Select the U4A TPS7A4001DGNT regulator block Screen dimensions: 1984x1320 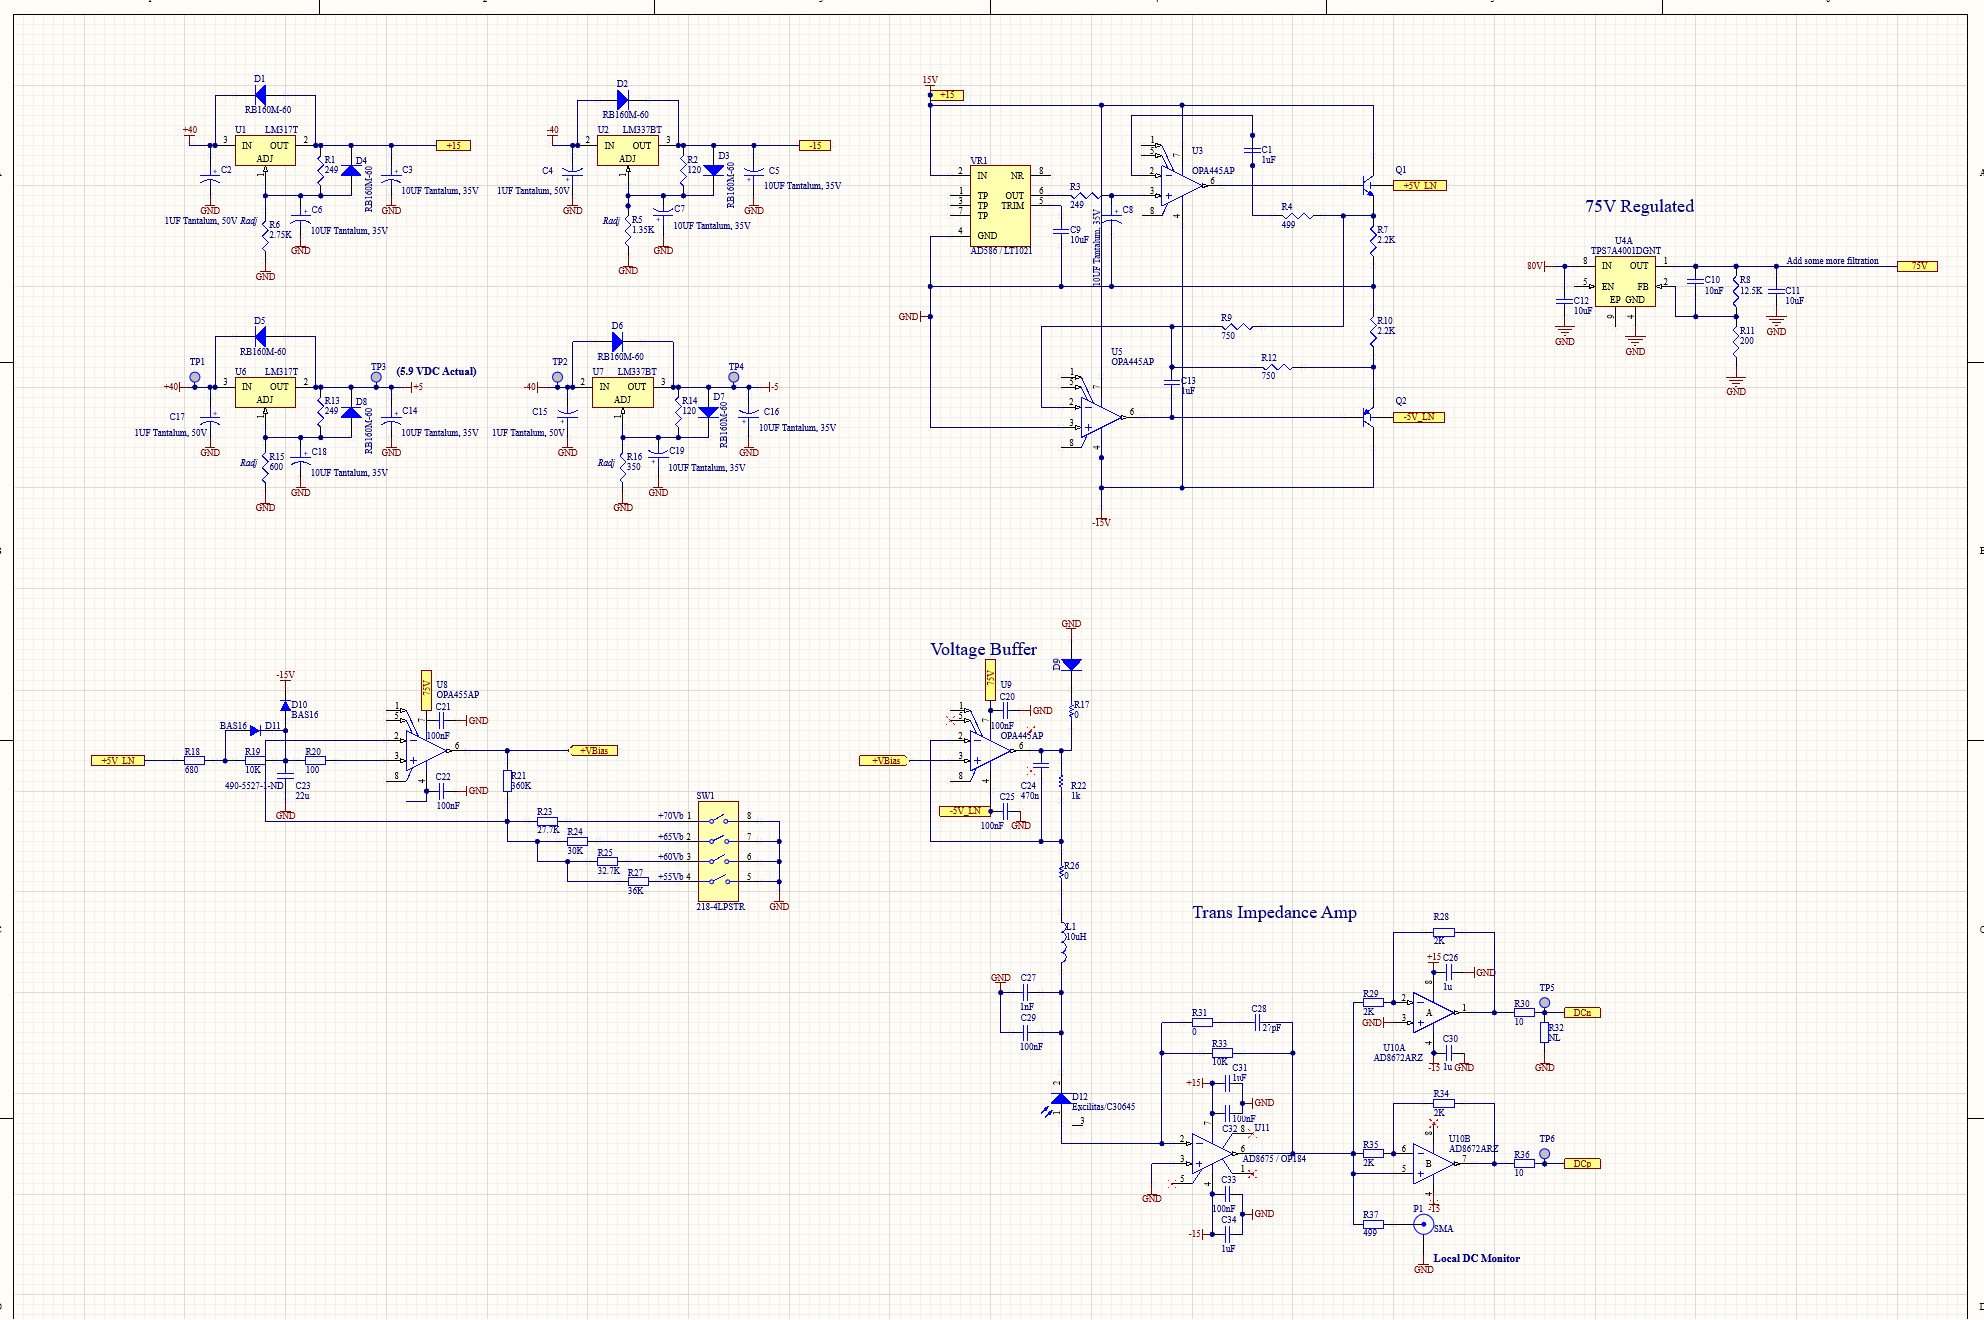coord(1625,281)
